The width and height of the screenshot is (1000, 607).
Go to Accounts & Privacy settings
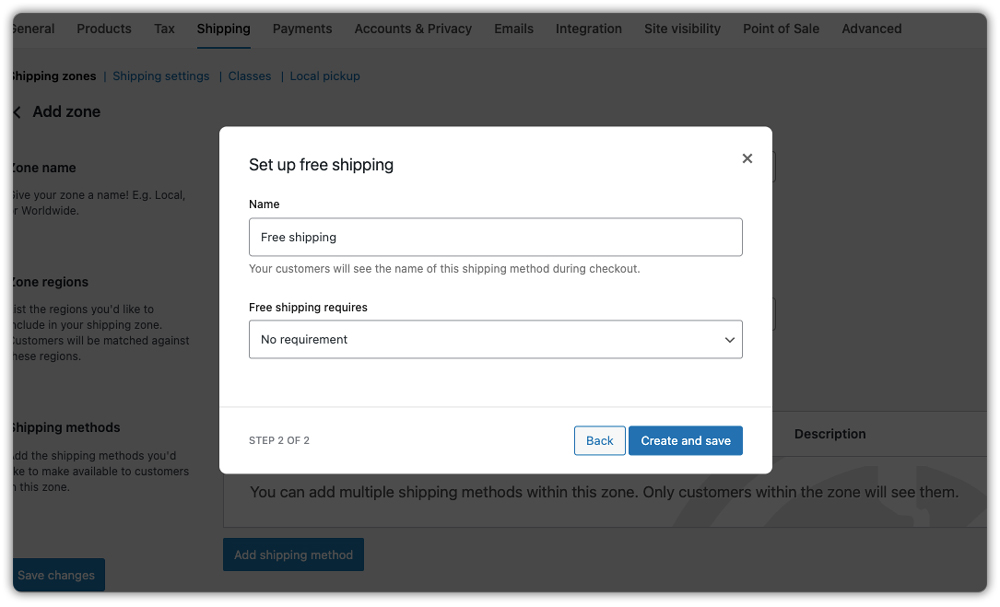click(413, 29)
